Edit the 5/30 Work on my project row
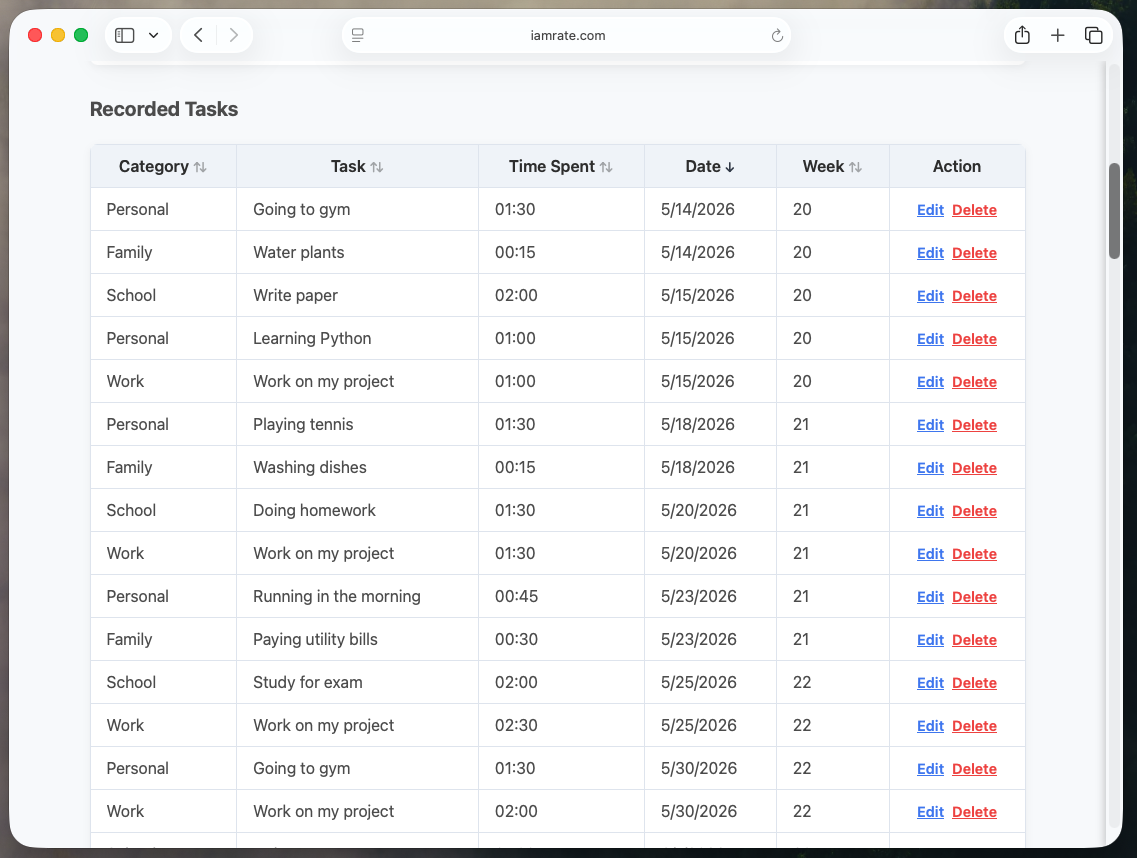Screen dimensions: 1137x858 coord(930,812)
